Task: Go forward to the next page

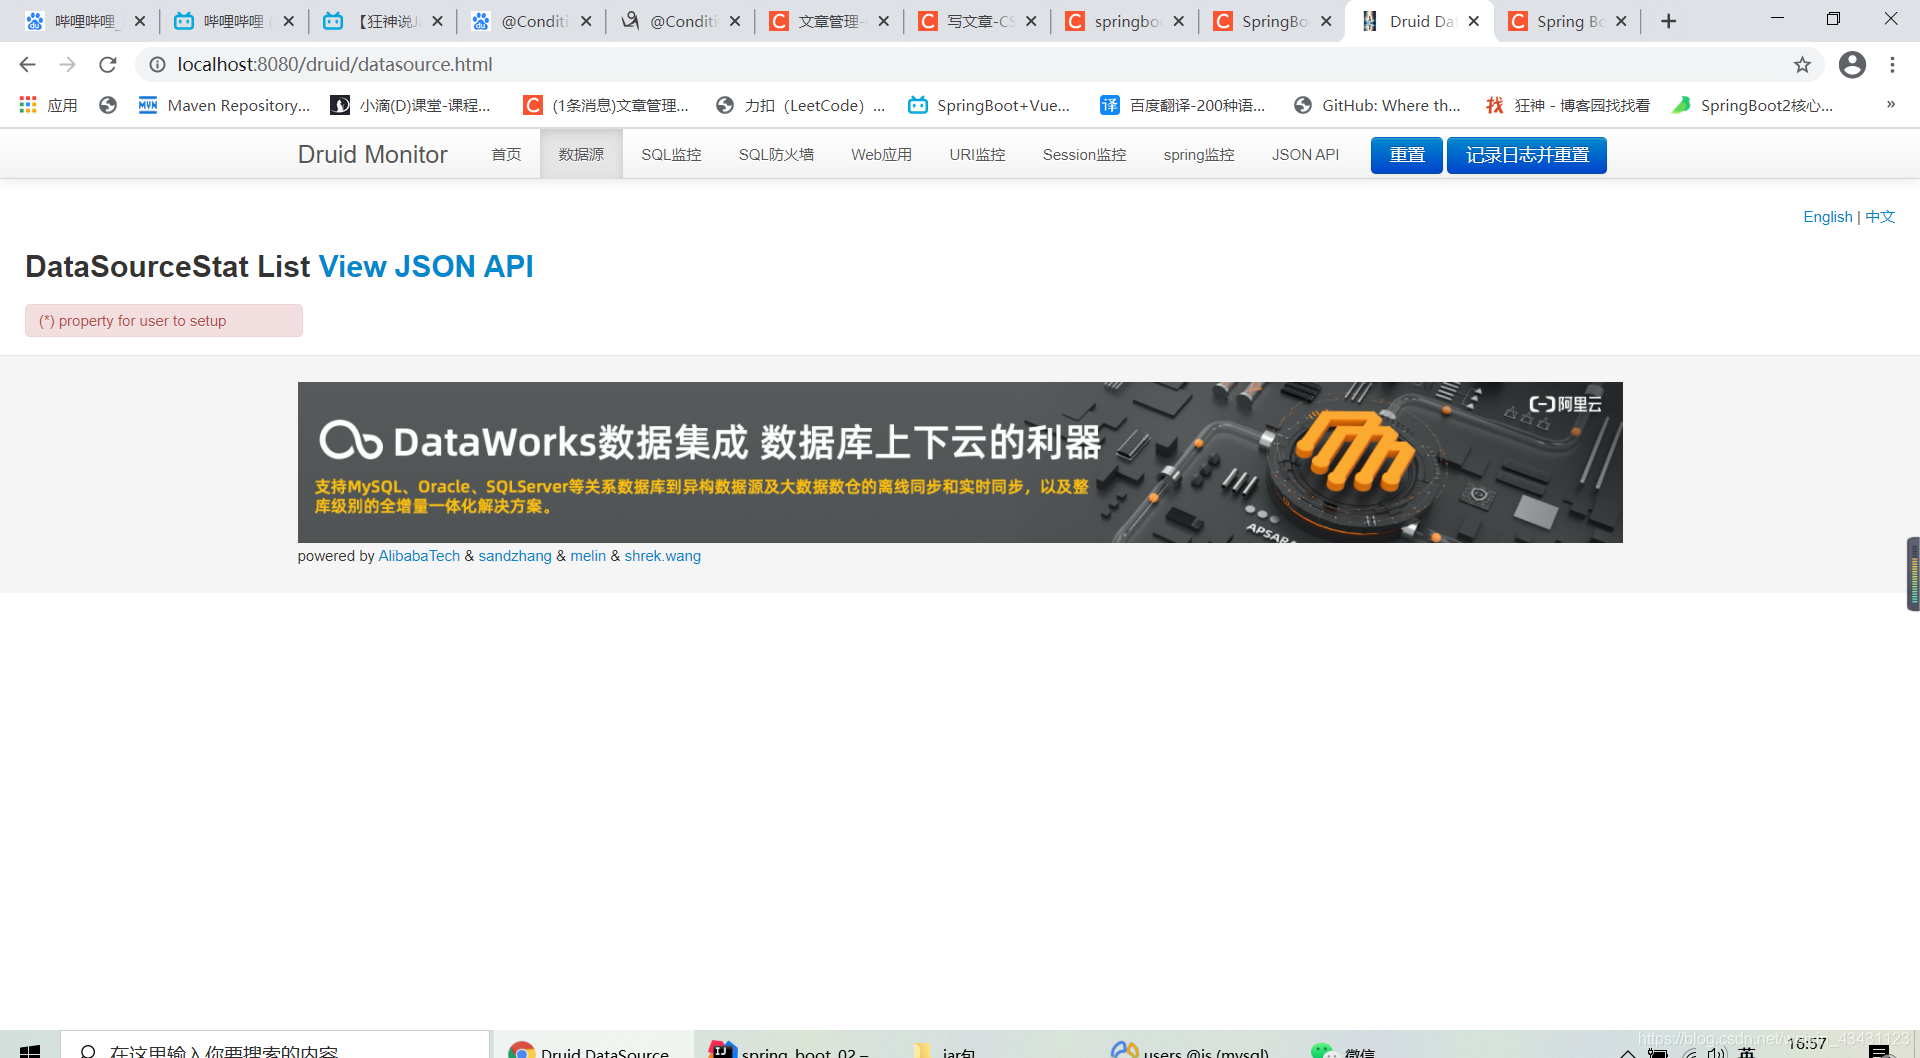Action: click(68, 65)
